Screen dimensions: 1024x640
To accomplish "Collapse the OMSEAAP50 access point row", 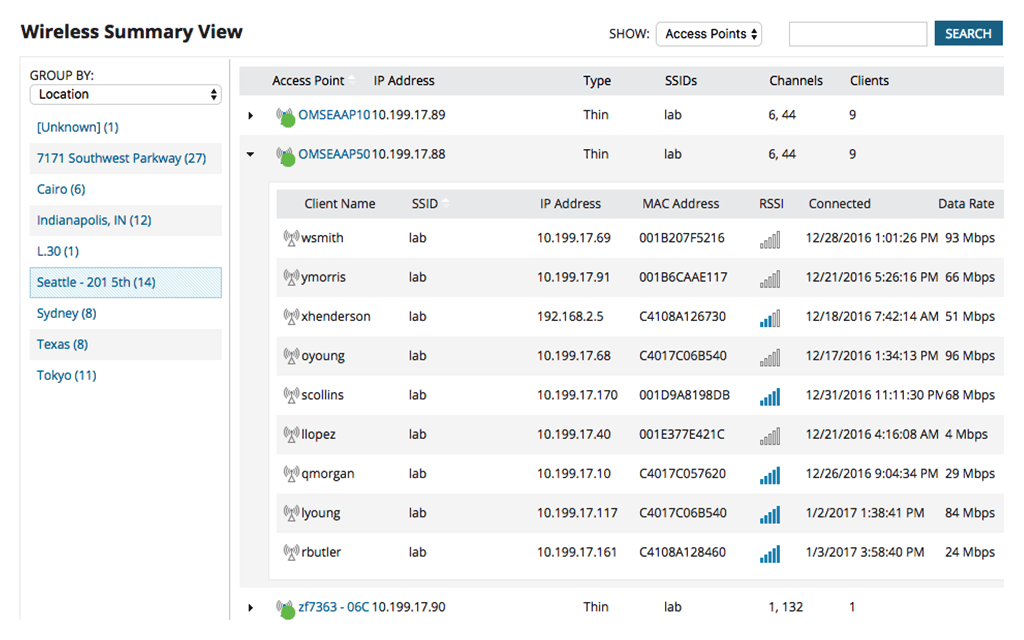I will (250, 155).
